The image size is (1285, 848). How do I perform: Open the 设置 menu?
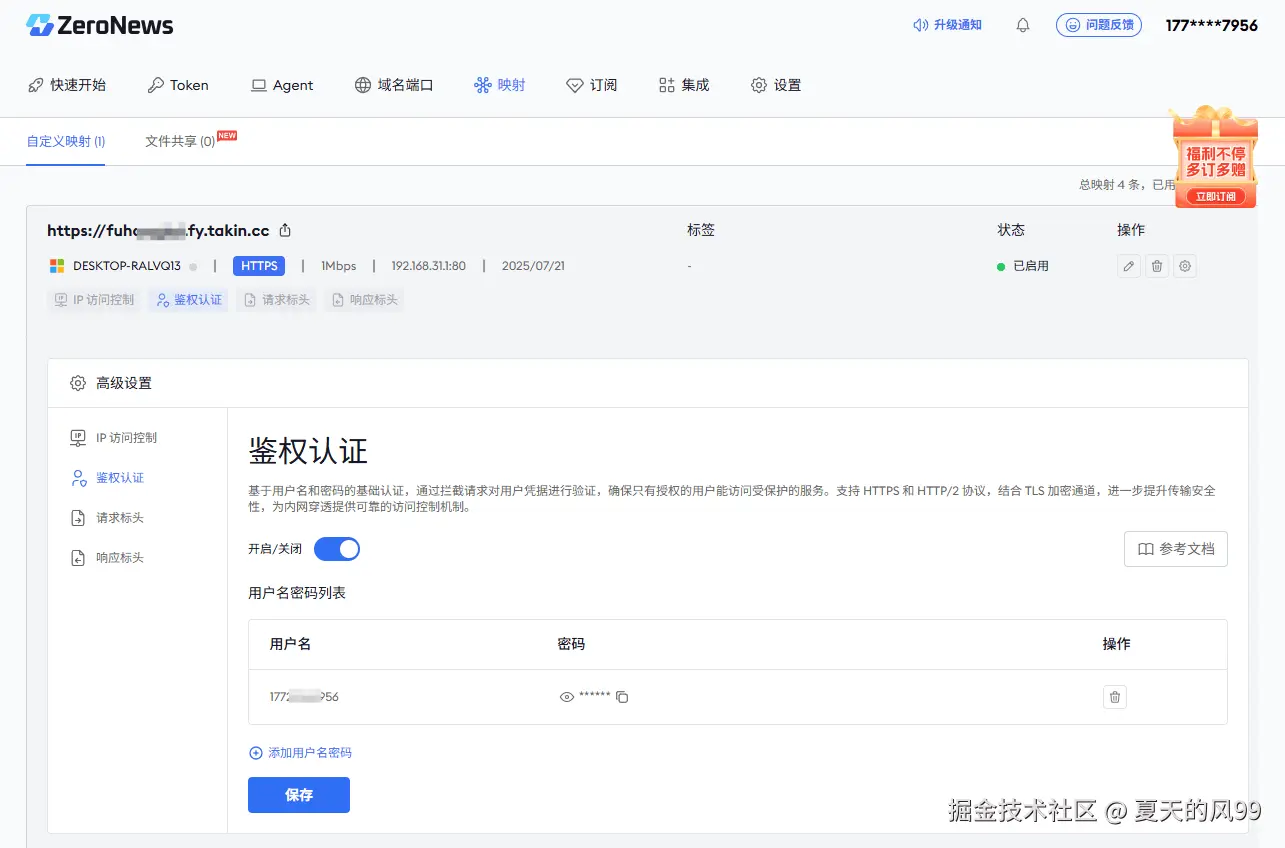click(x=776, y=85)
